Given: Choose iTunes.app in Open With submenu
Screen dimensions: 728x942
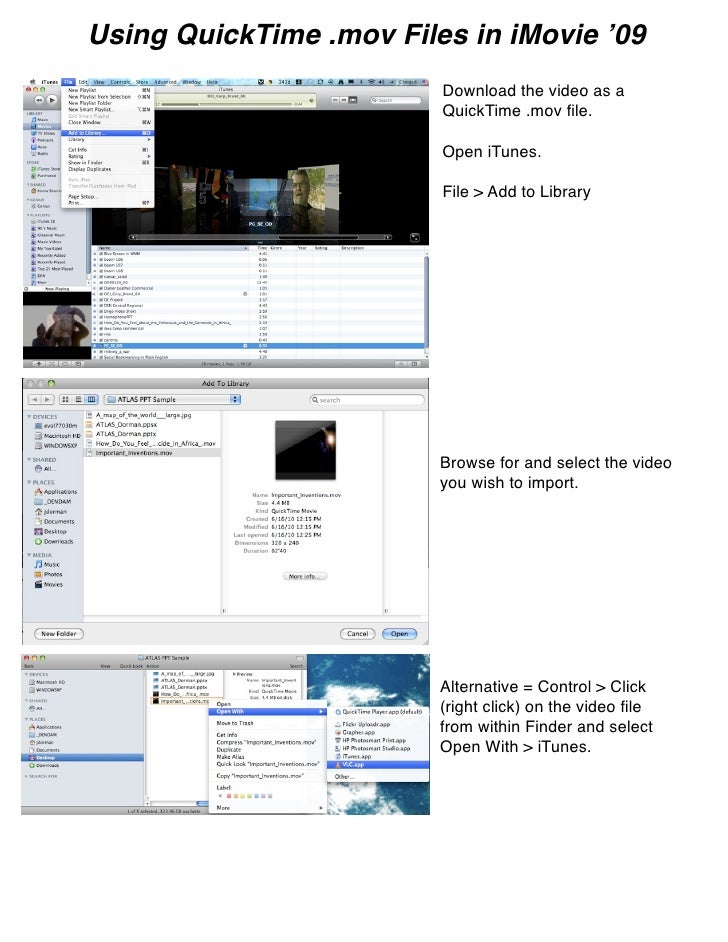Looking at the screenshot, I should pos(379,756).
